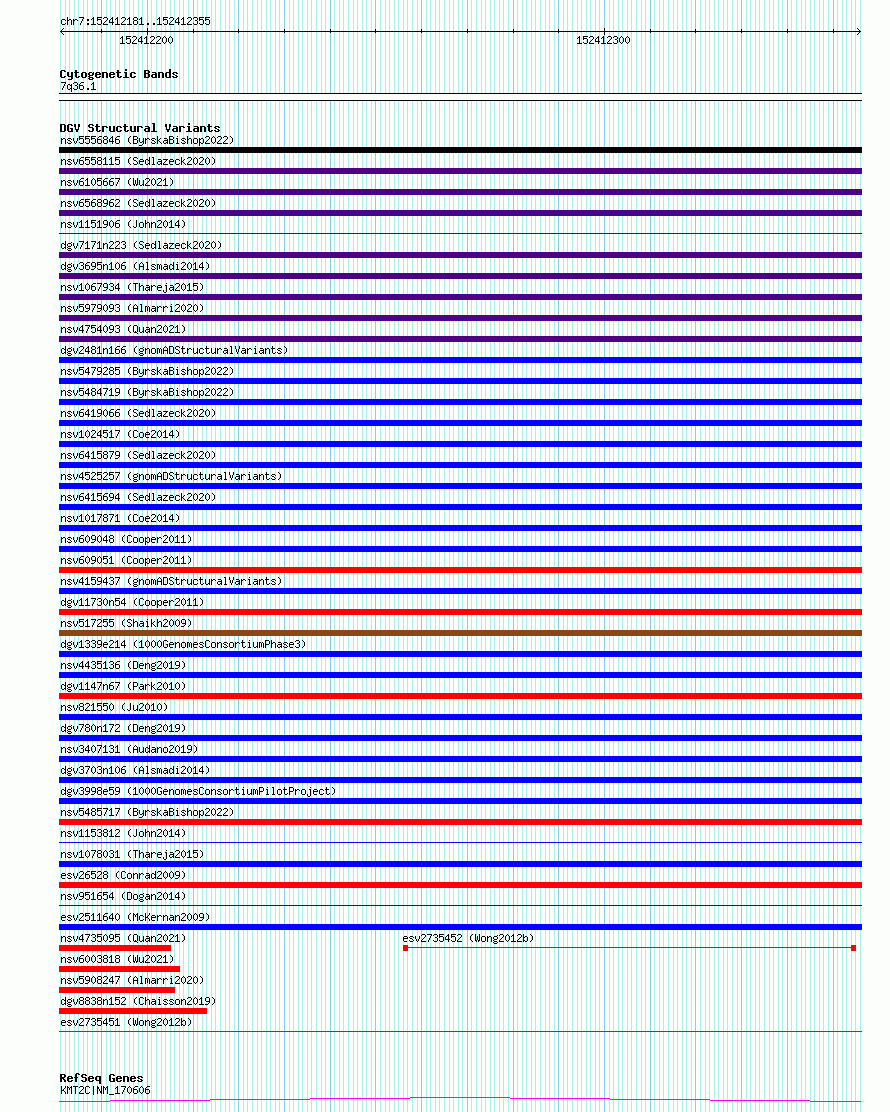This screenshot has height=1112, width=890.
Task: Click the black bar for nsv5556846
Action: pyautogui.click(x=460, y=150)
